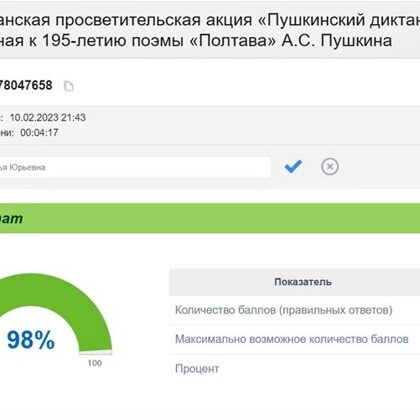Screen dimensions: 420x420
Task: Select the Процент row in the table
Action: pyautogui.click(x=295, y=369)
